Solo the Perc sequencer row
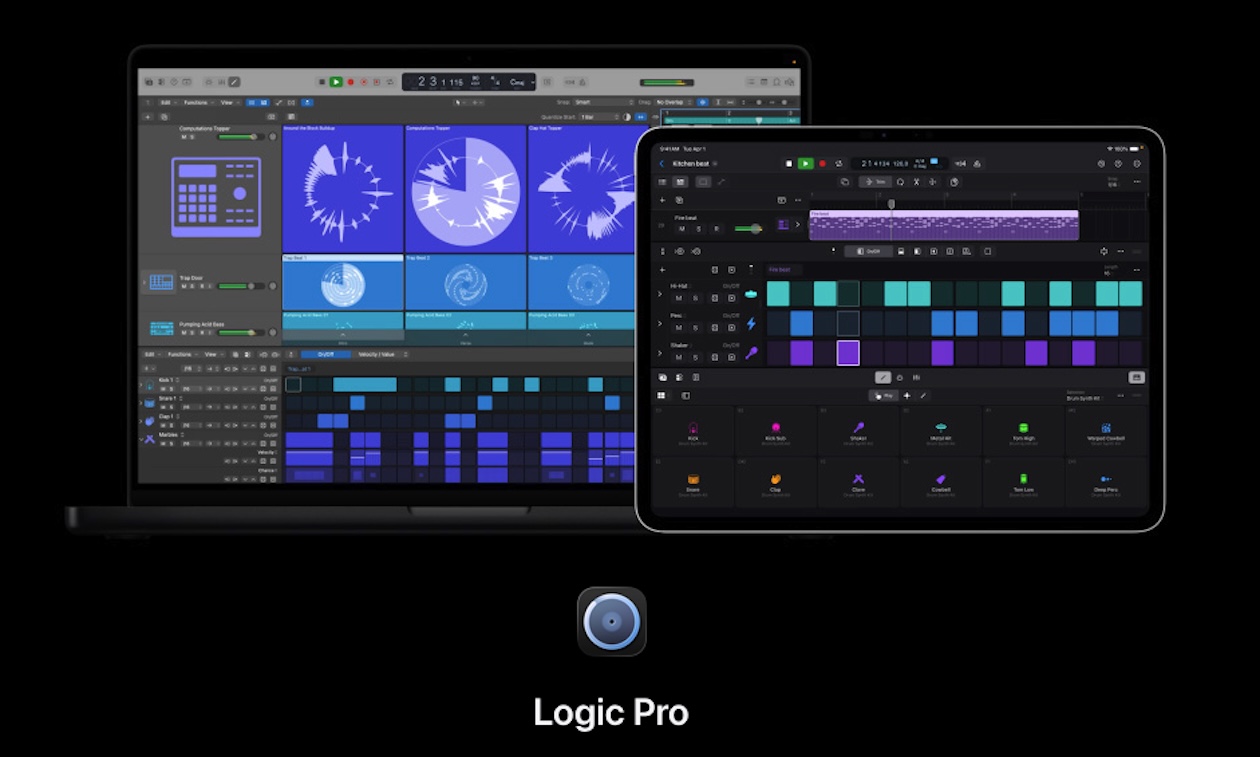1260x757 pixels. (x=696, y=328)
